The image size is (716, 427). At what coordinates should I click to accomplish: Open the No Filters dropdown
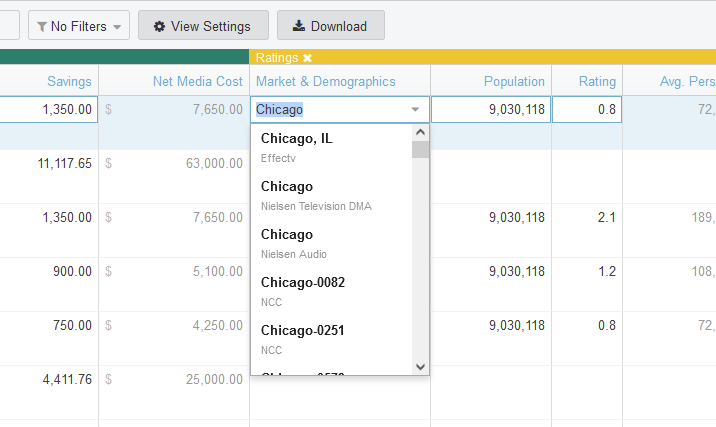[79, 26]
